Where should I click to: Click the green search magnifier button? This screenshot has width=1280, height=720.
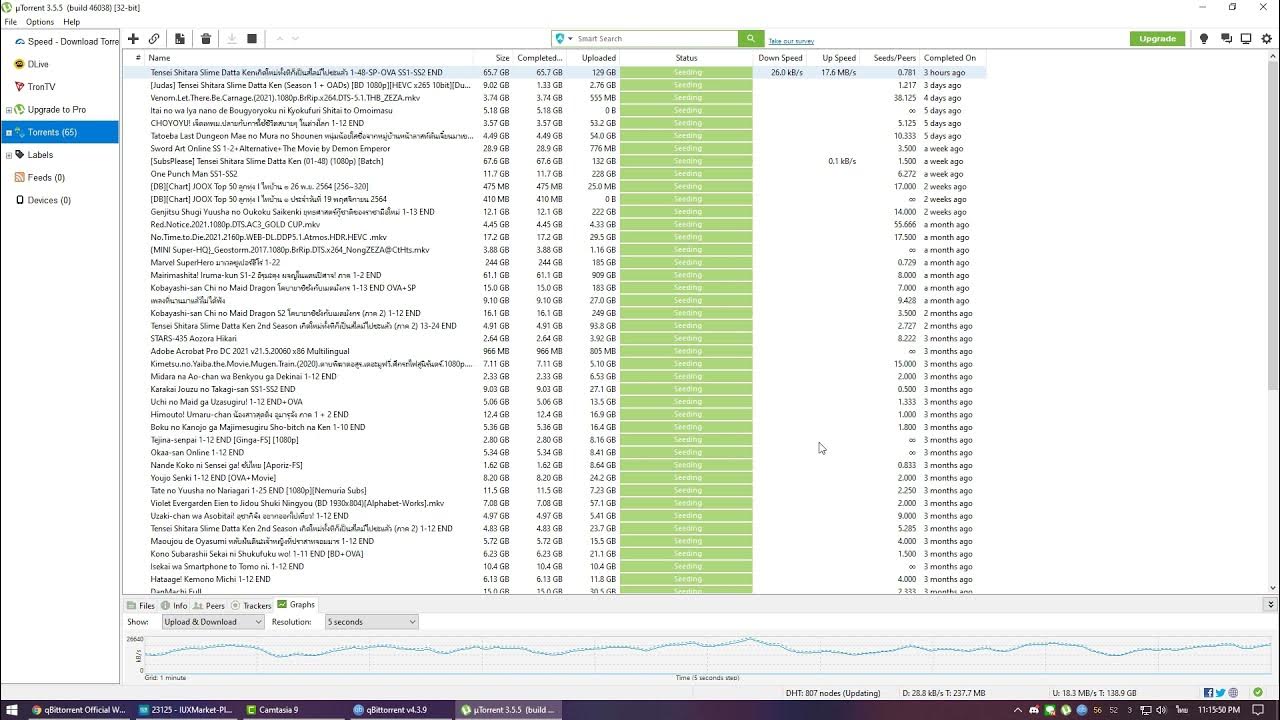751,38
